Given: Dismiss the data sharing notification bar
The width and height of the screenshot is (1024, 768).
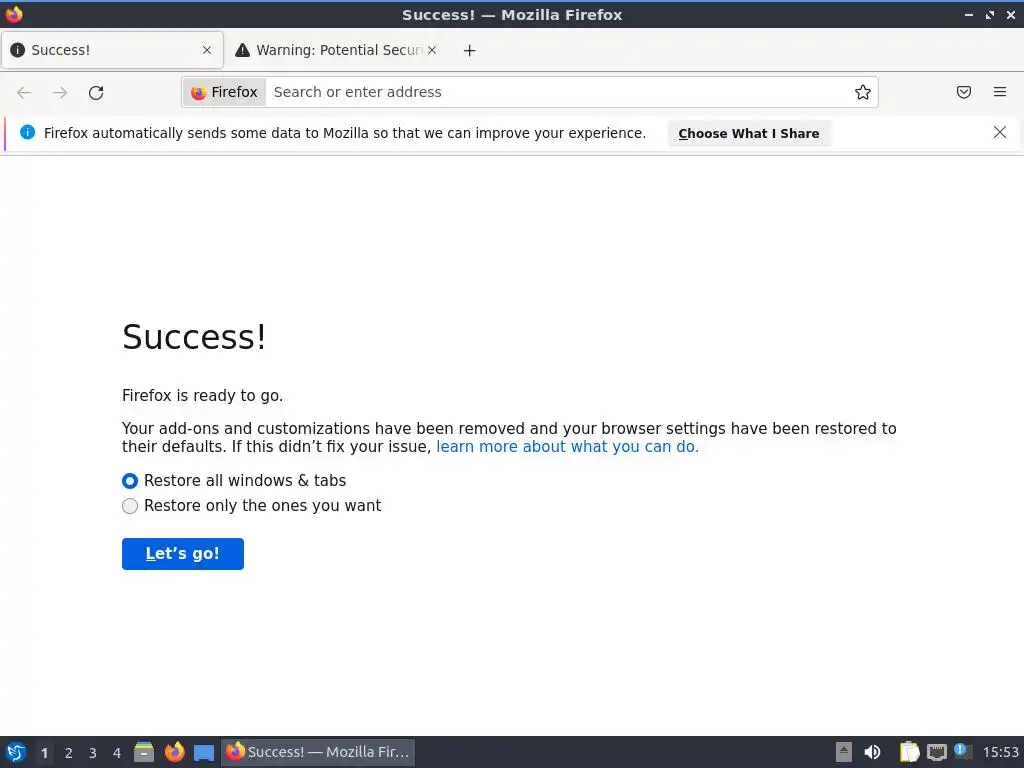Looking at the screenshot, I should tap(1000, 133).
